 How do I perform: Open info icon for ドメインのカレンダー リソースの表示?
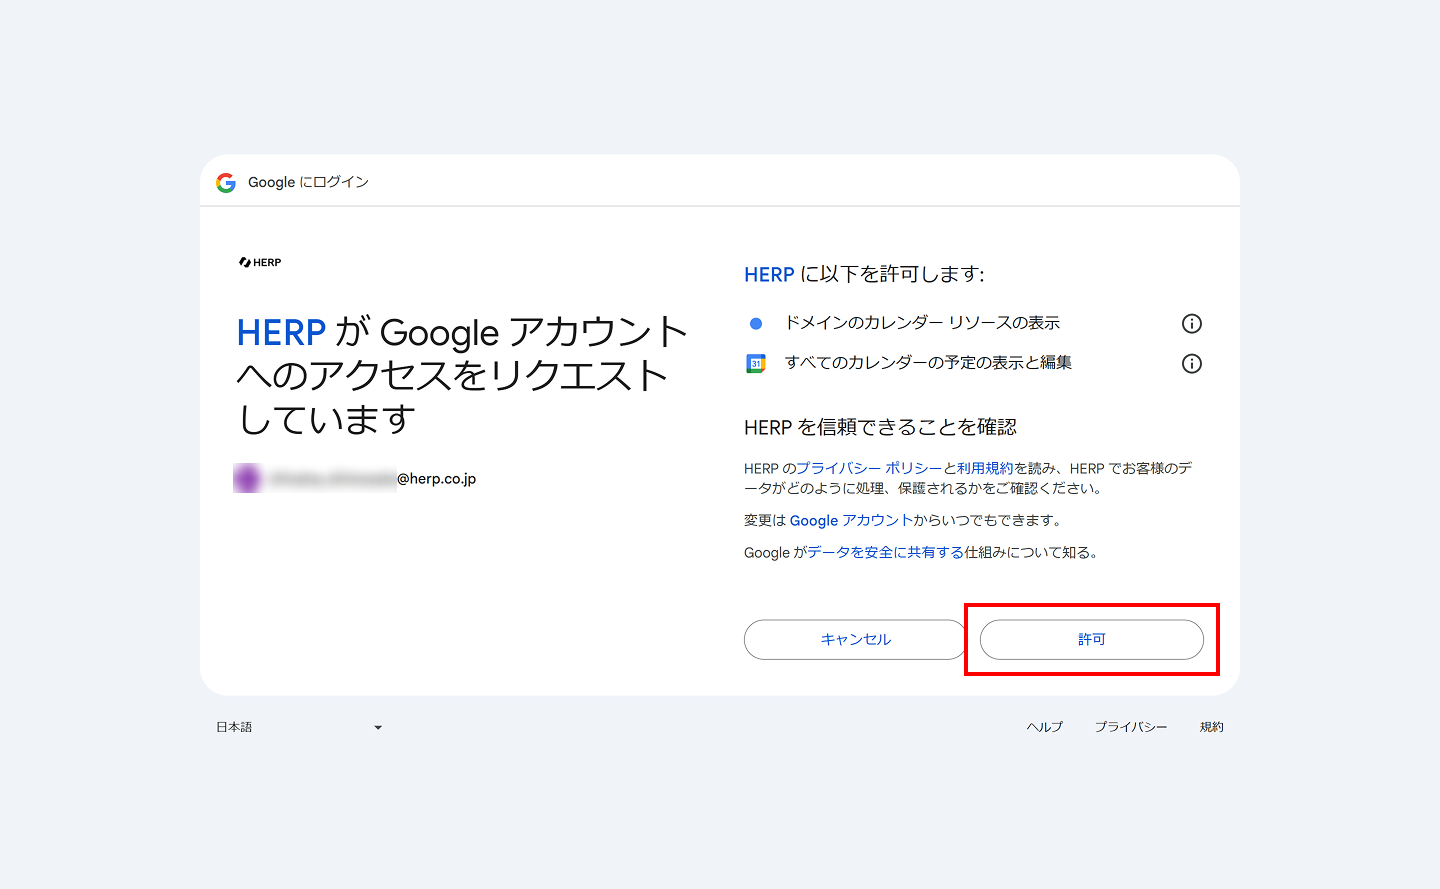[x=1191, y=323]
